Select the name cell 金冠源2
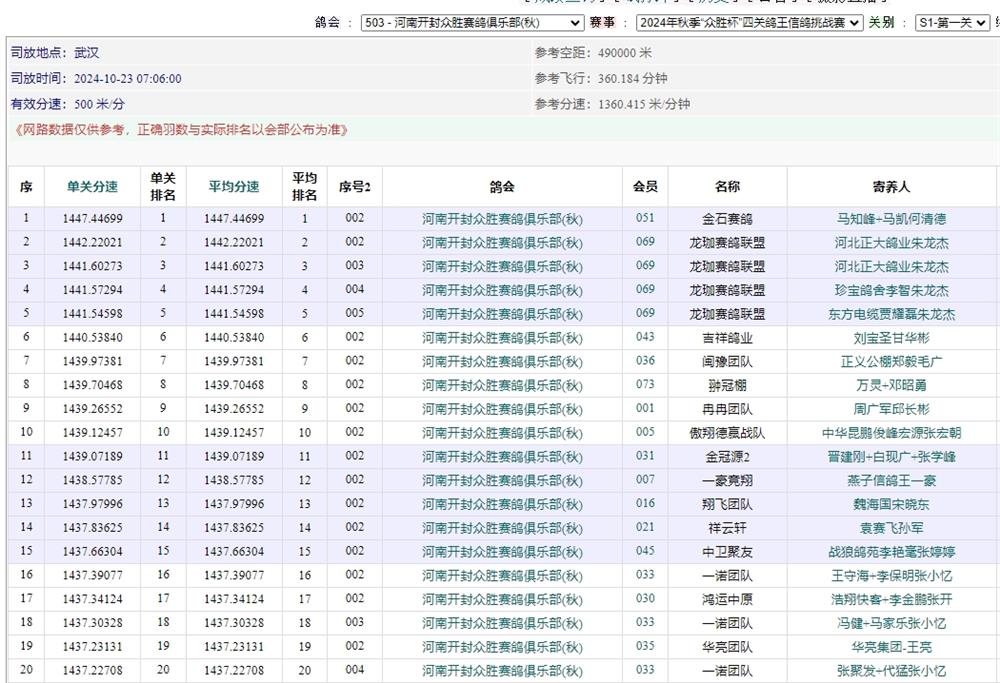Viewport: 1000px width, 683px height. pos(727,457)
